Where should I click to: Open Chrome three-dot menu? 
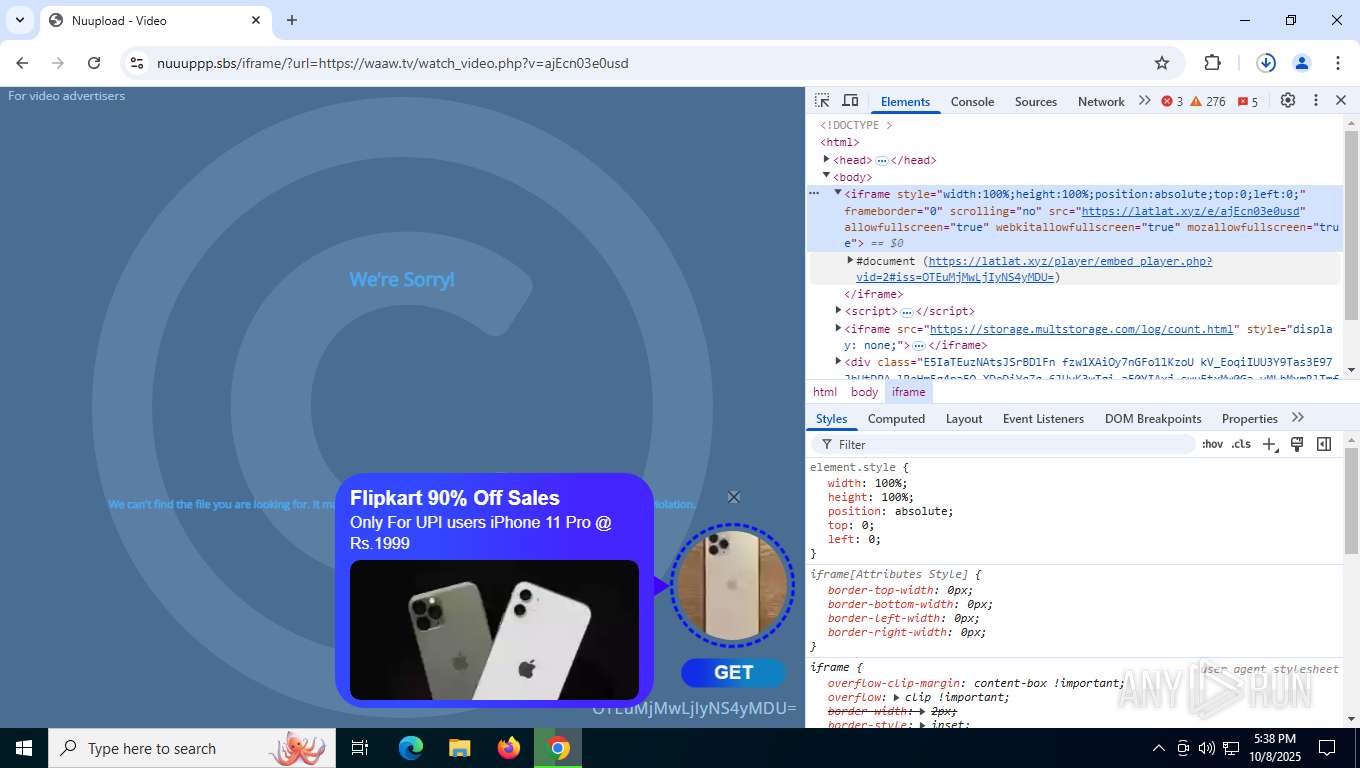(x=1338, y=63)
